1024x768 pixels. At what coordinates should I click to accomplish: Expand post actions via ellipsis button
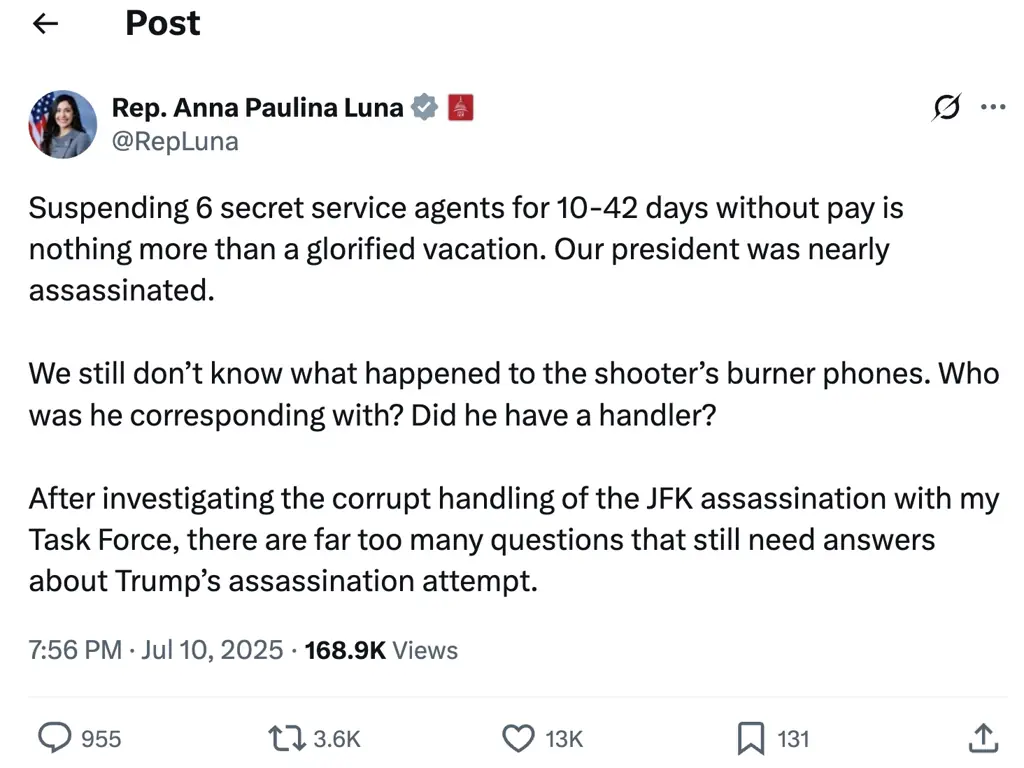[x=993, y=107]
